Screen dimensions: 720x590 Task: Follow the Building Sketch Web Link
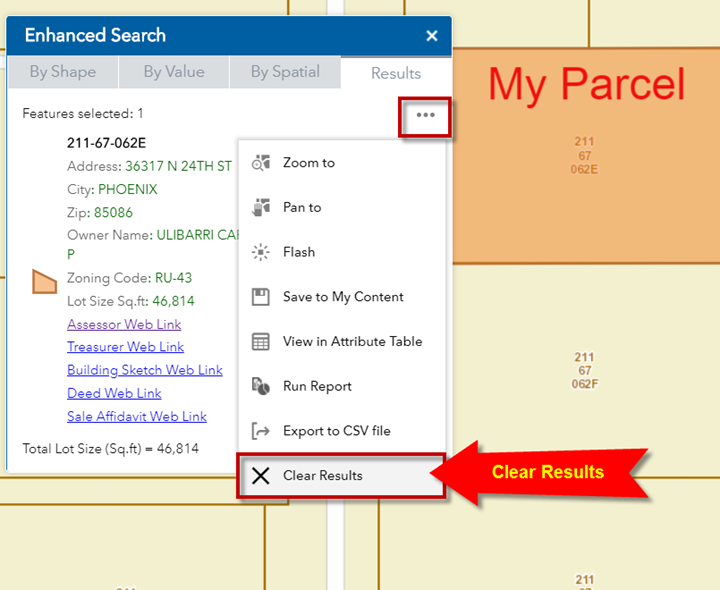tap(144, 370)
